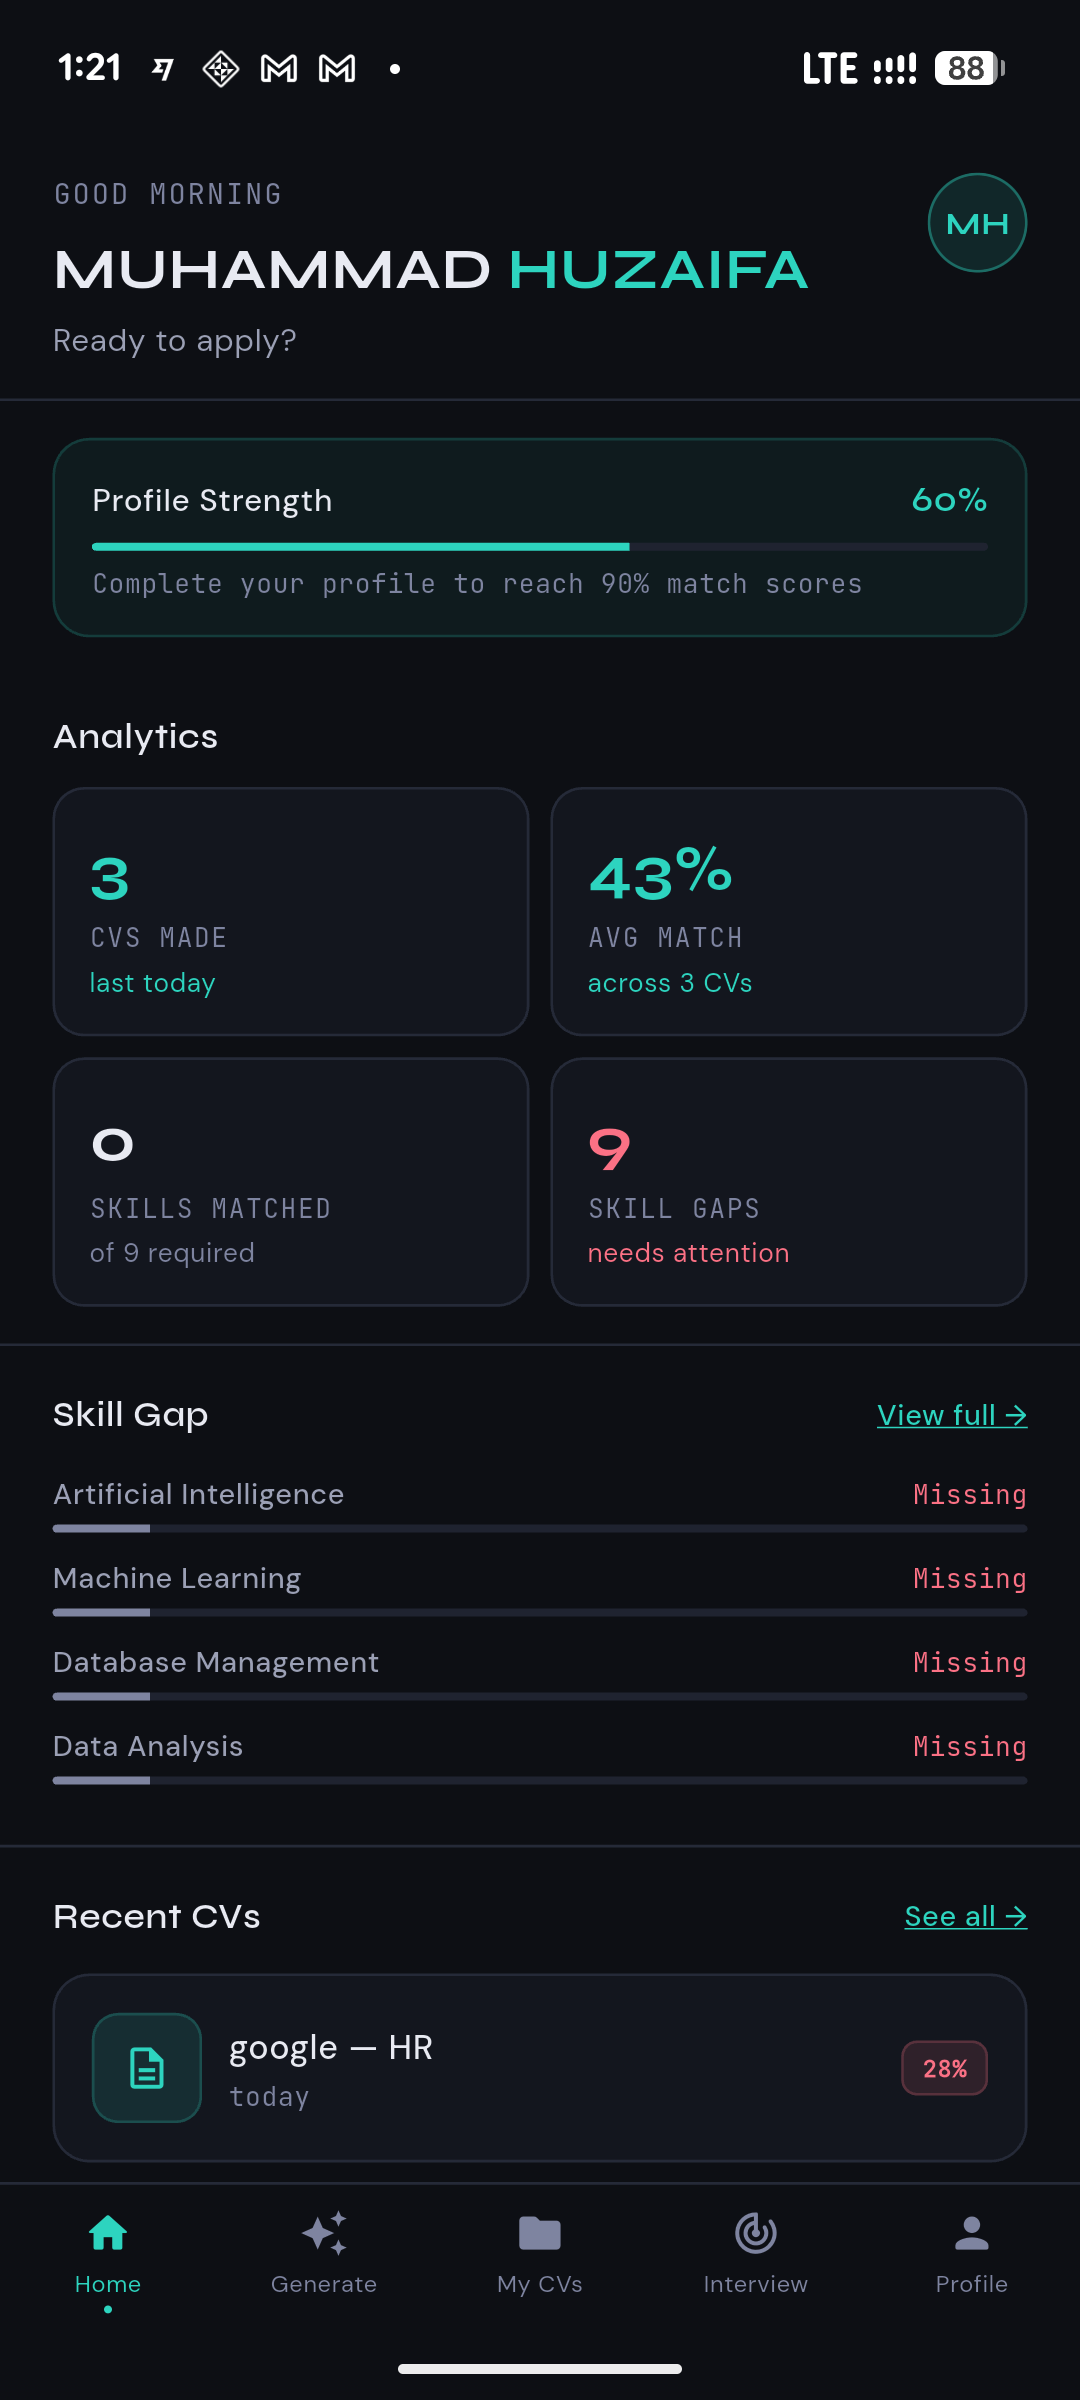Open the google — HR CV title

pos(331,2048)
